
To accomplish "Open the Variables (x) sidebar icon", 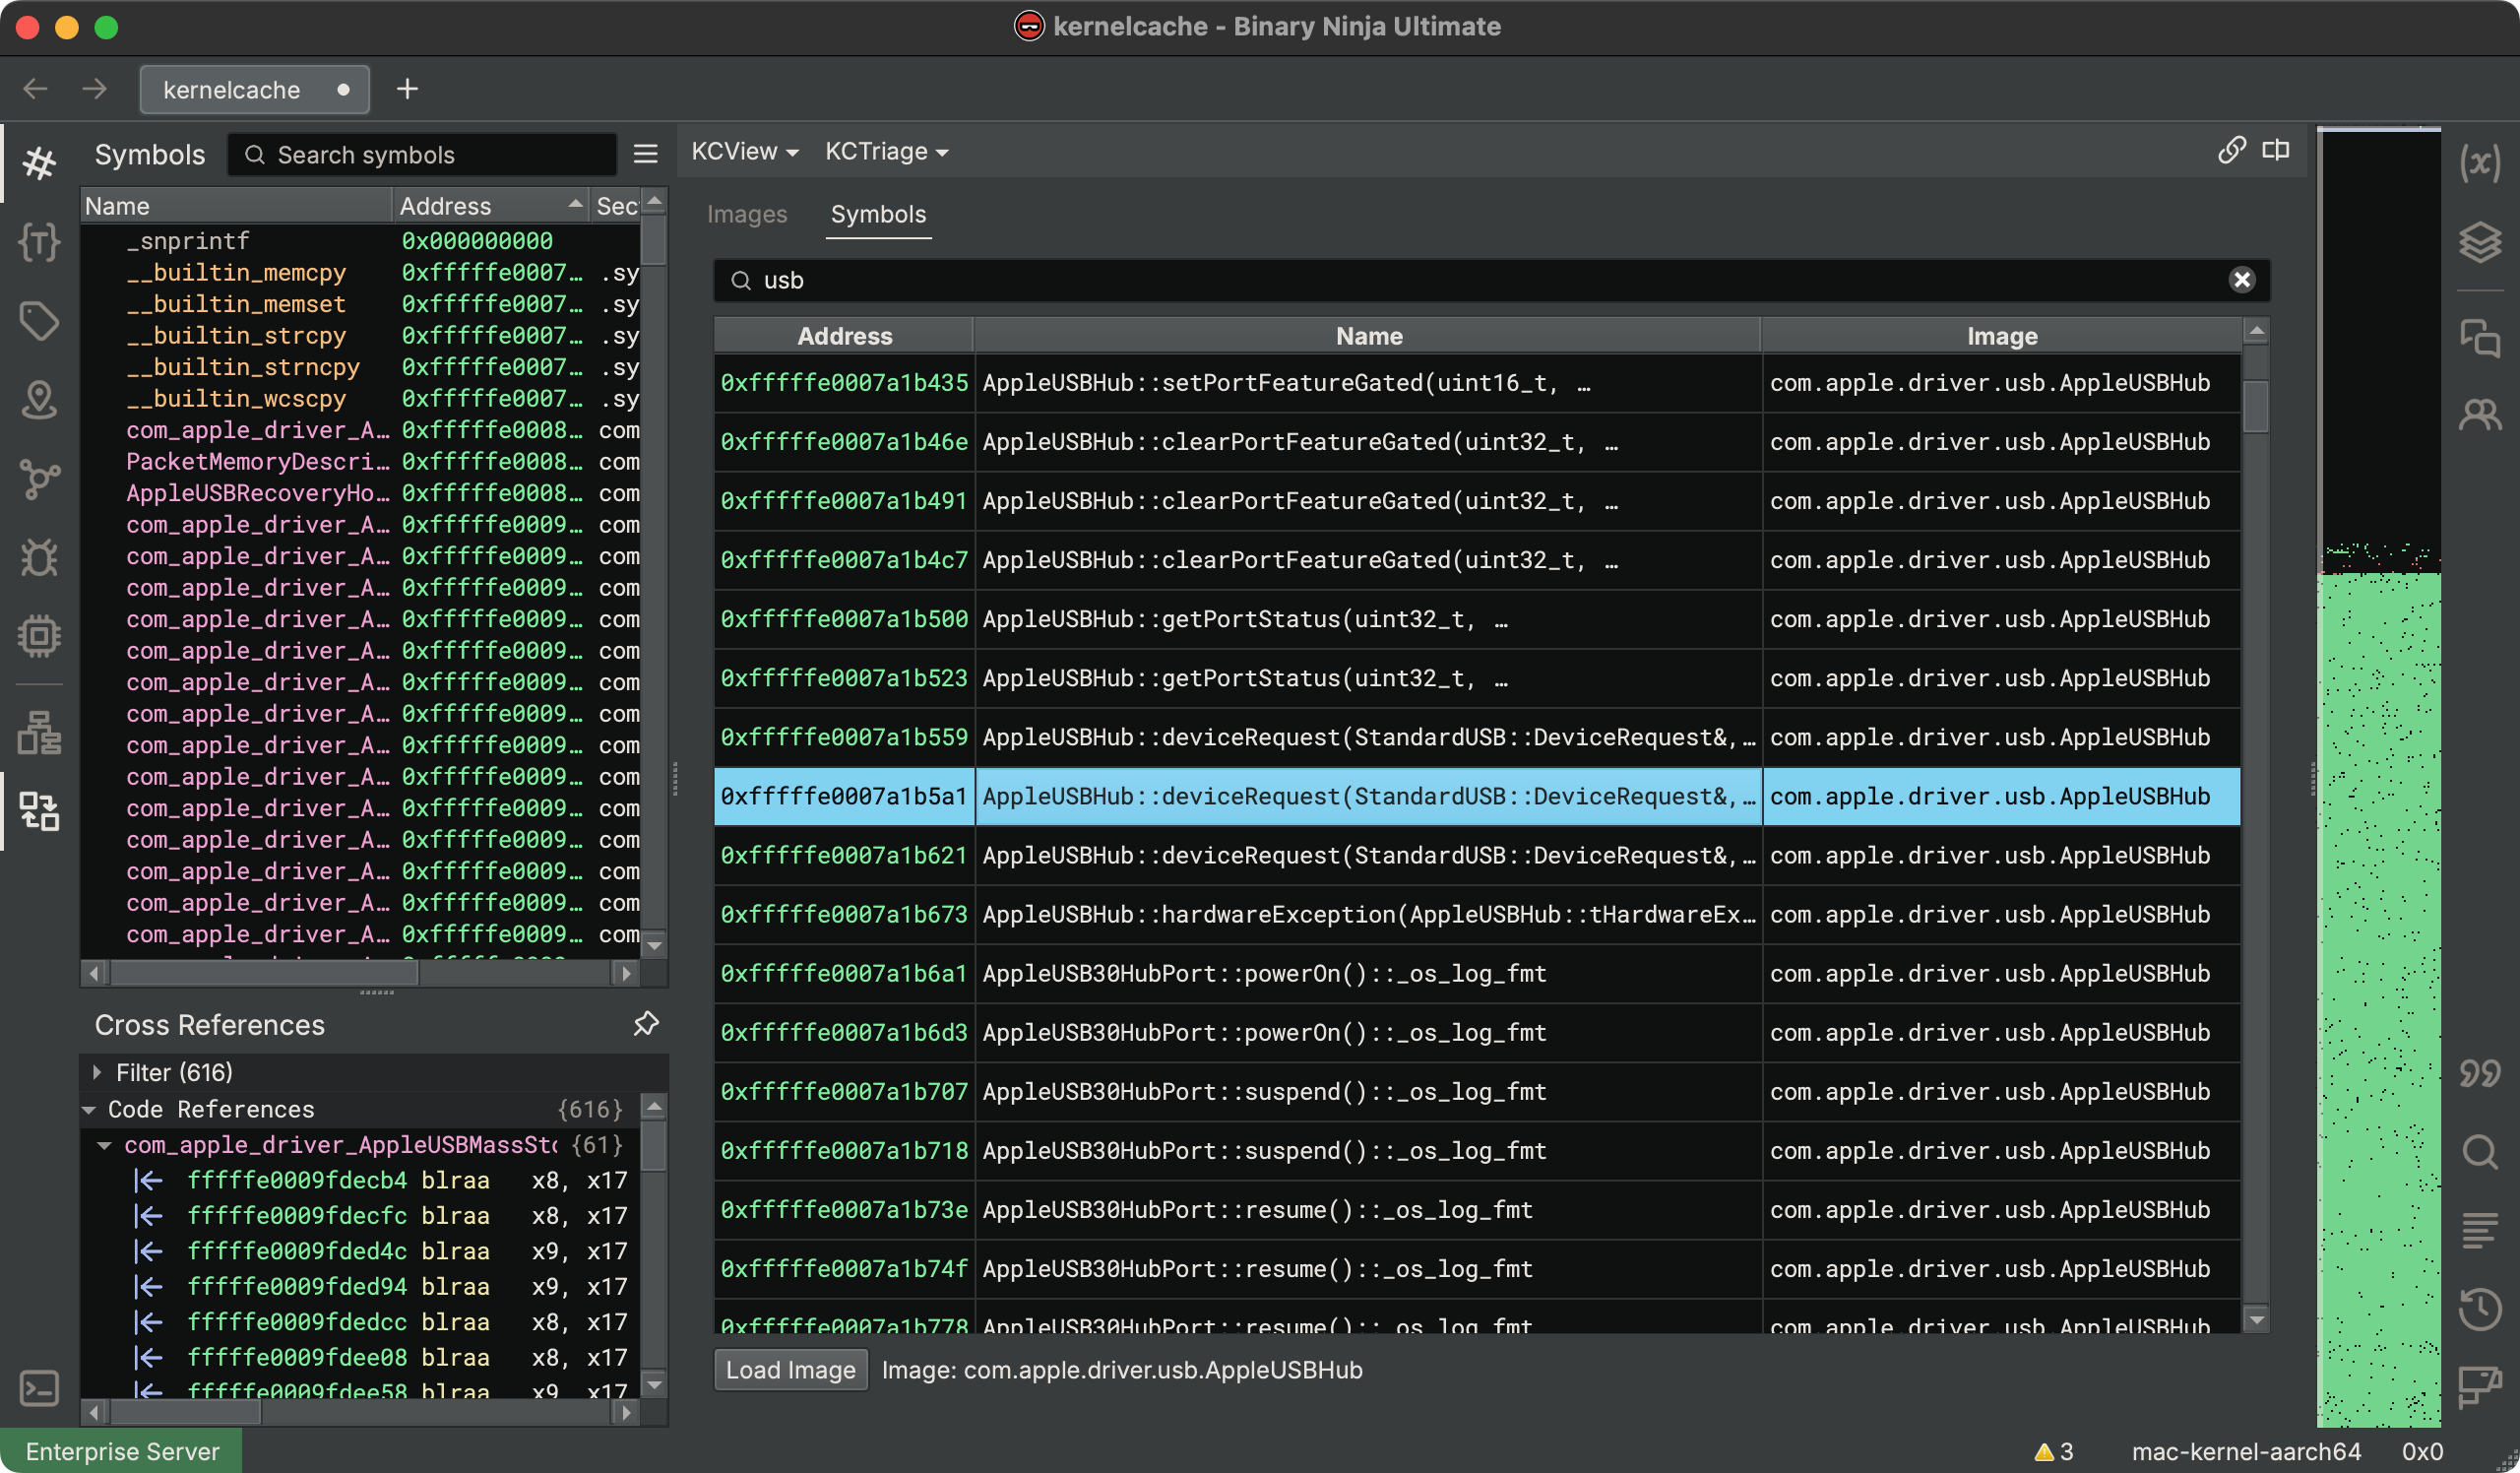I will (x=2480, y=163).
